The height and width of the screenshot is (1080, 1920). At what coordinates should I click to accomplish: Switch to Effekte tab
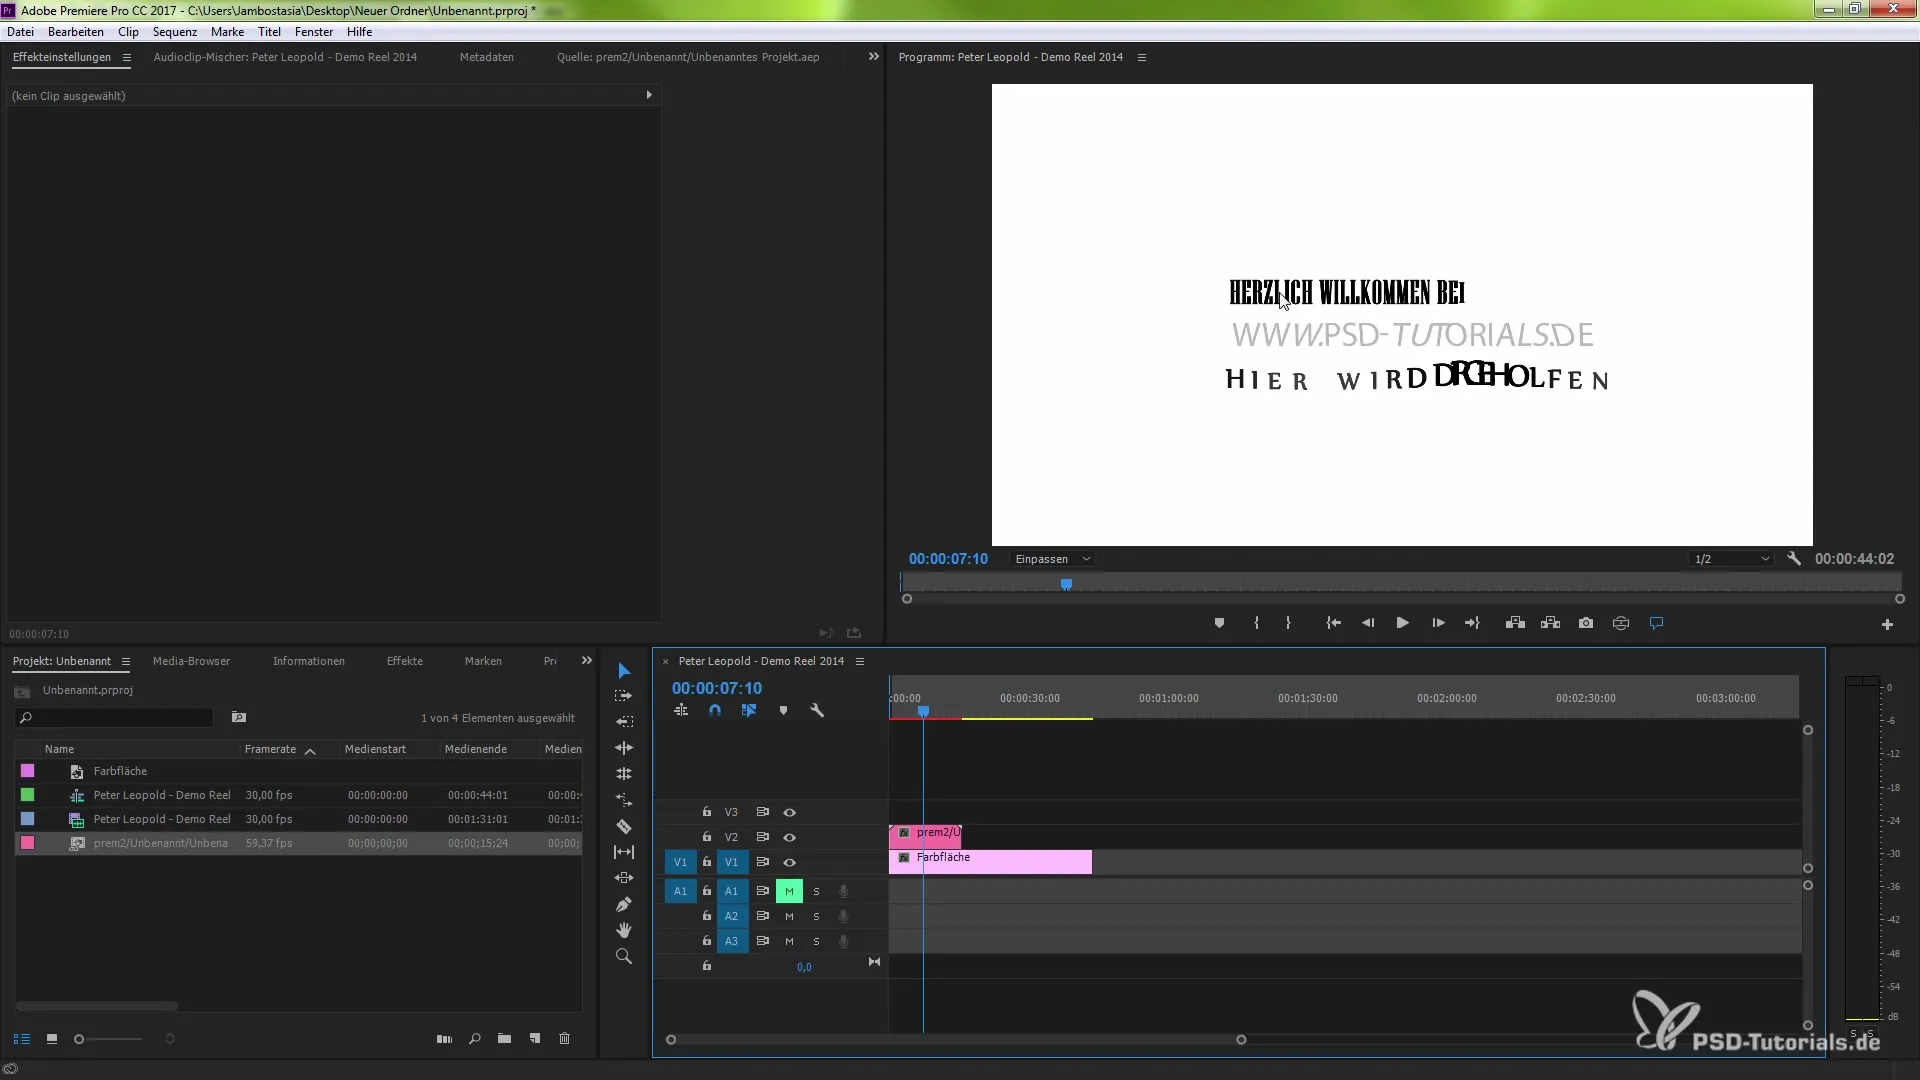click(x=405, y=662)
